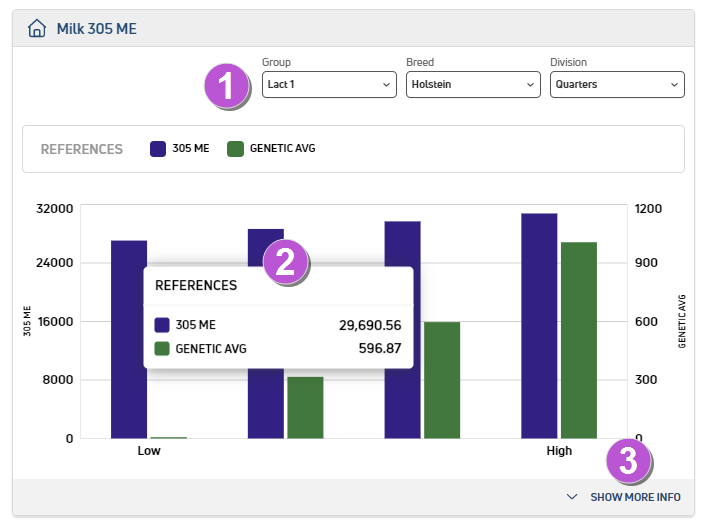This screenshot has width=702, height=525.
Task: Click the green GENETIC AVG swatch in the tooltip
Action: 162,349
